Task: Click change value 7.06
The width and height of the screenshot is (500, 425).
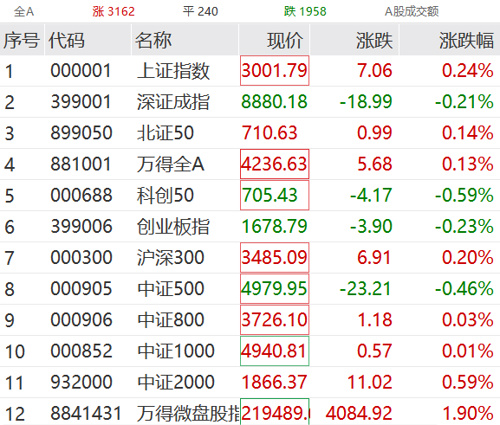Action: coord(375,71)
